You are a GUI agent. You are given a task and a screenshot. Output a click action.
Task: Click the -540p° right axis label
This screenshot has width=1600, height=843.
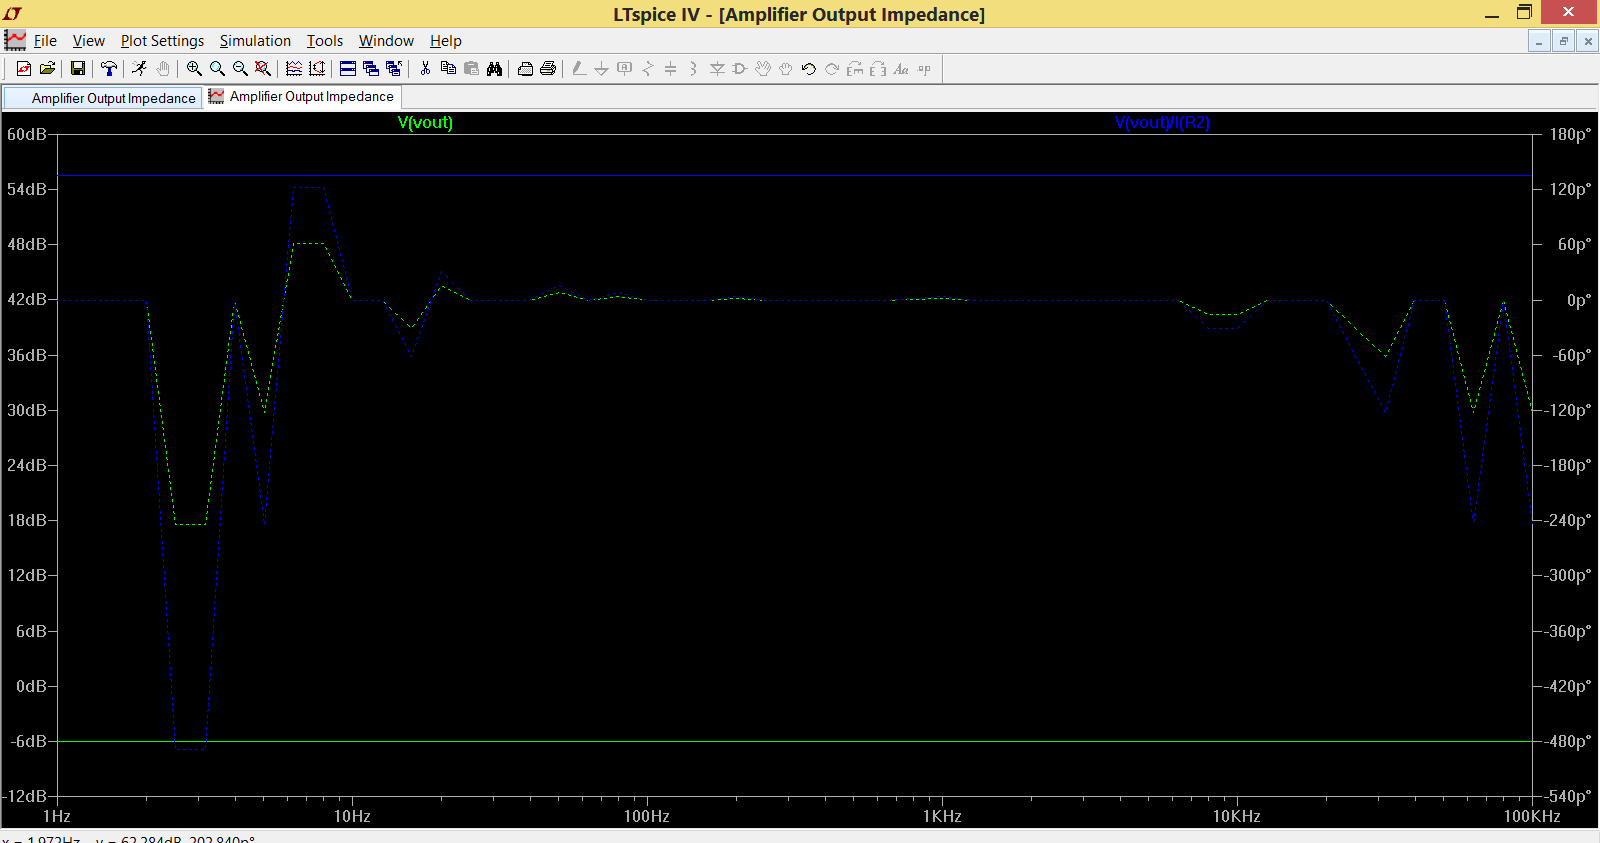click(1568, 796)
